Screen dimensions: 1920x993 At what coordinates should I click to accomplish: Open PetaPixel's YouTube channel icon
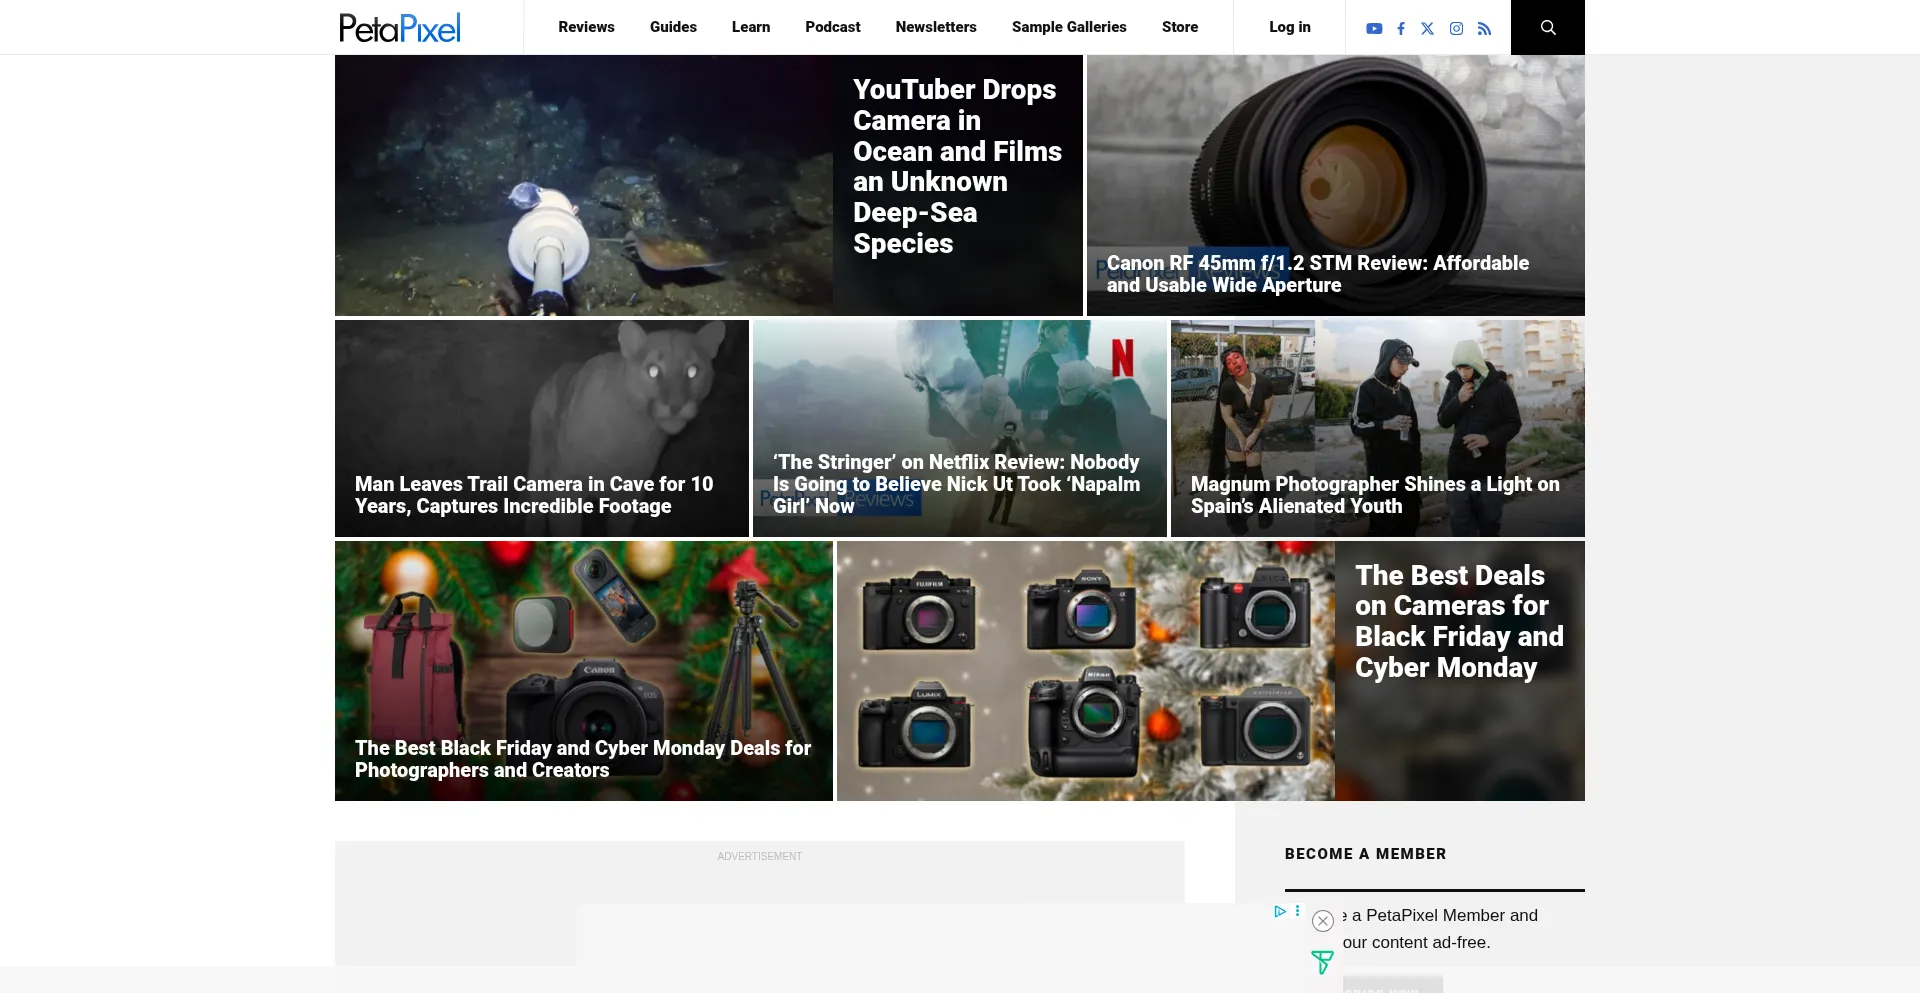coord(1374,29)
